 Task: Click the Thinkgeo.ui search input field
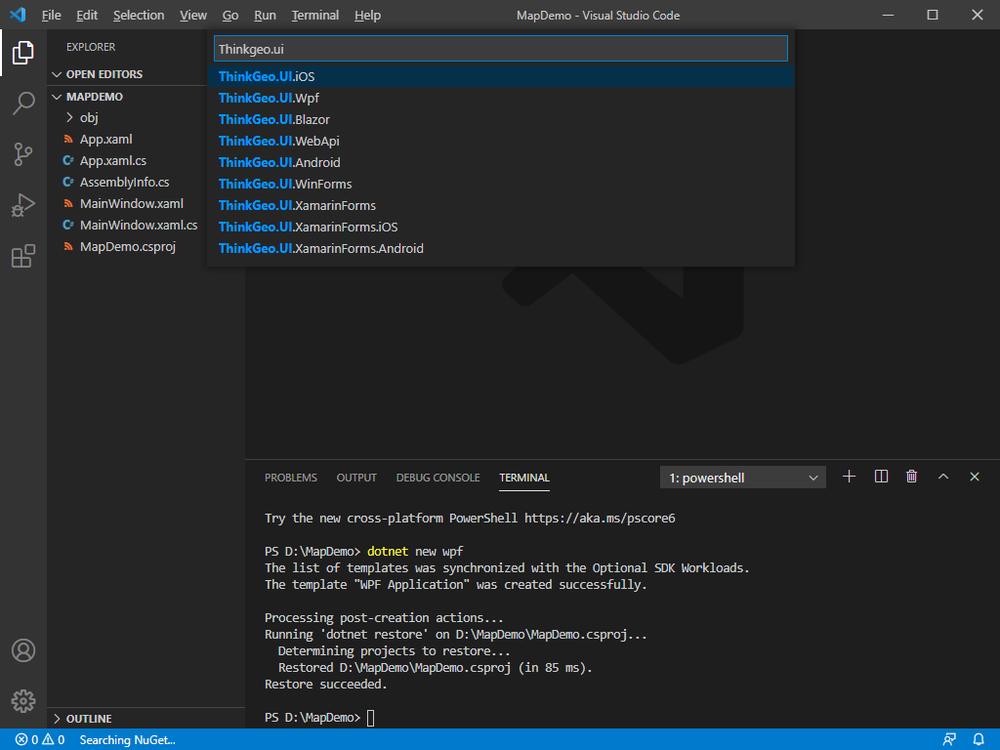(x=500, y=48)
